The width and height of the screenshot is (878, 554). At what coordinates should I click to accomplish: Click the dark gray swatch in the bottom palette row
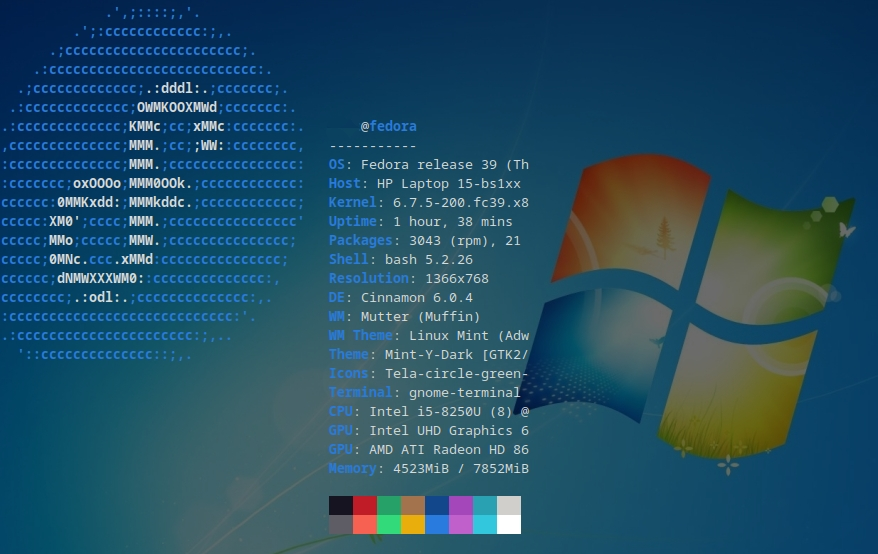pyautogui.click(x=340, y=524)
